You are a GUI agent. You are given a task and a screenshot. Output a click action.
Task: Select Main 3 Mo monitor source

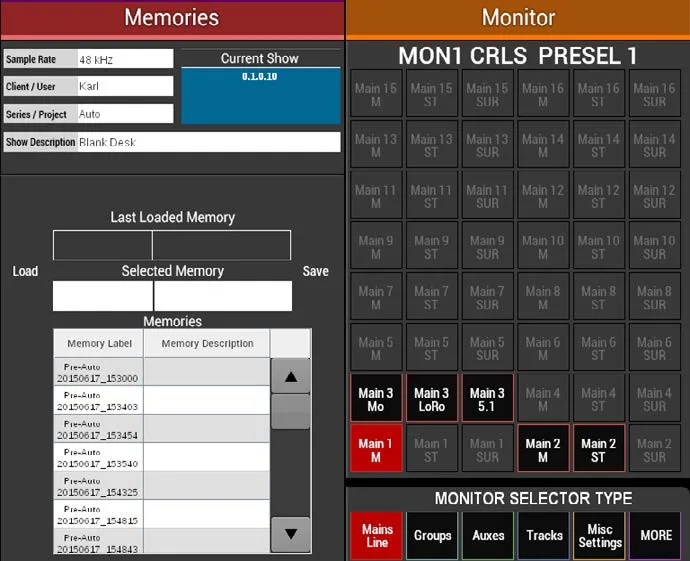(376, 398)
